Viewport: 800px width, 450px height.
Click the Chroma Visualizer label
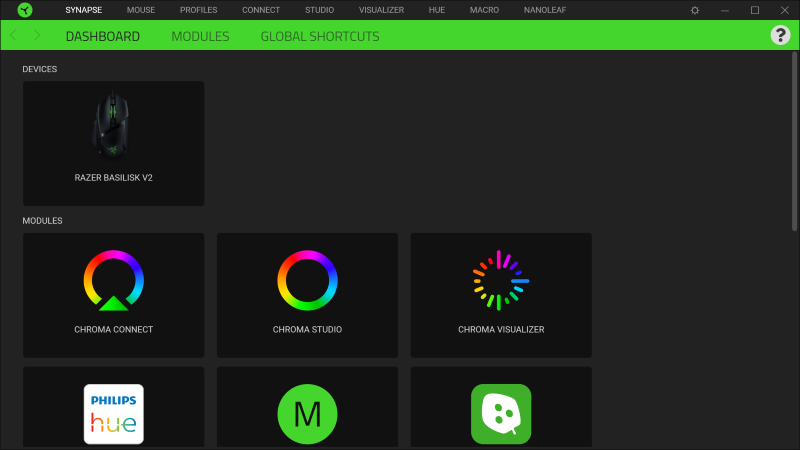click(x=501, y=330)
